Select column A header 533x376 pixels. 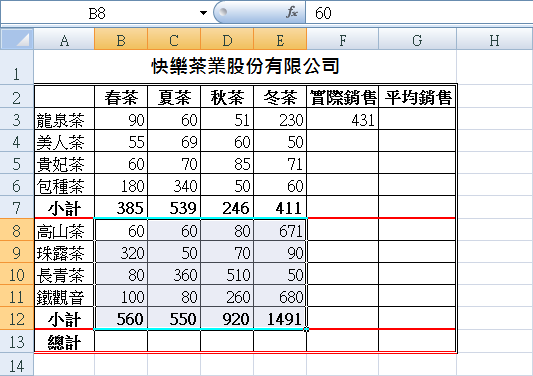point(64,40)
